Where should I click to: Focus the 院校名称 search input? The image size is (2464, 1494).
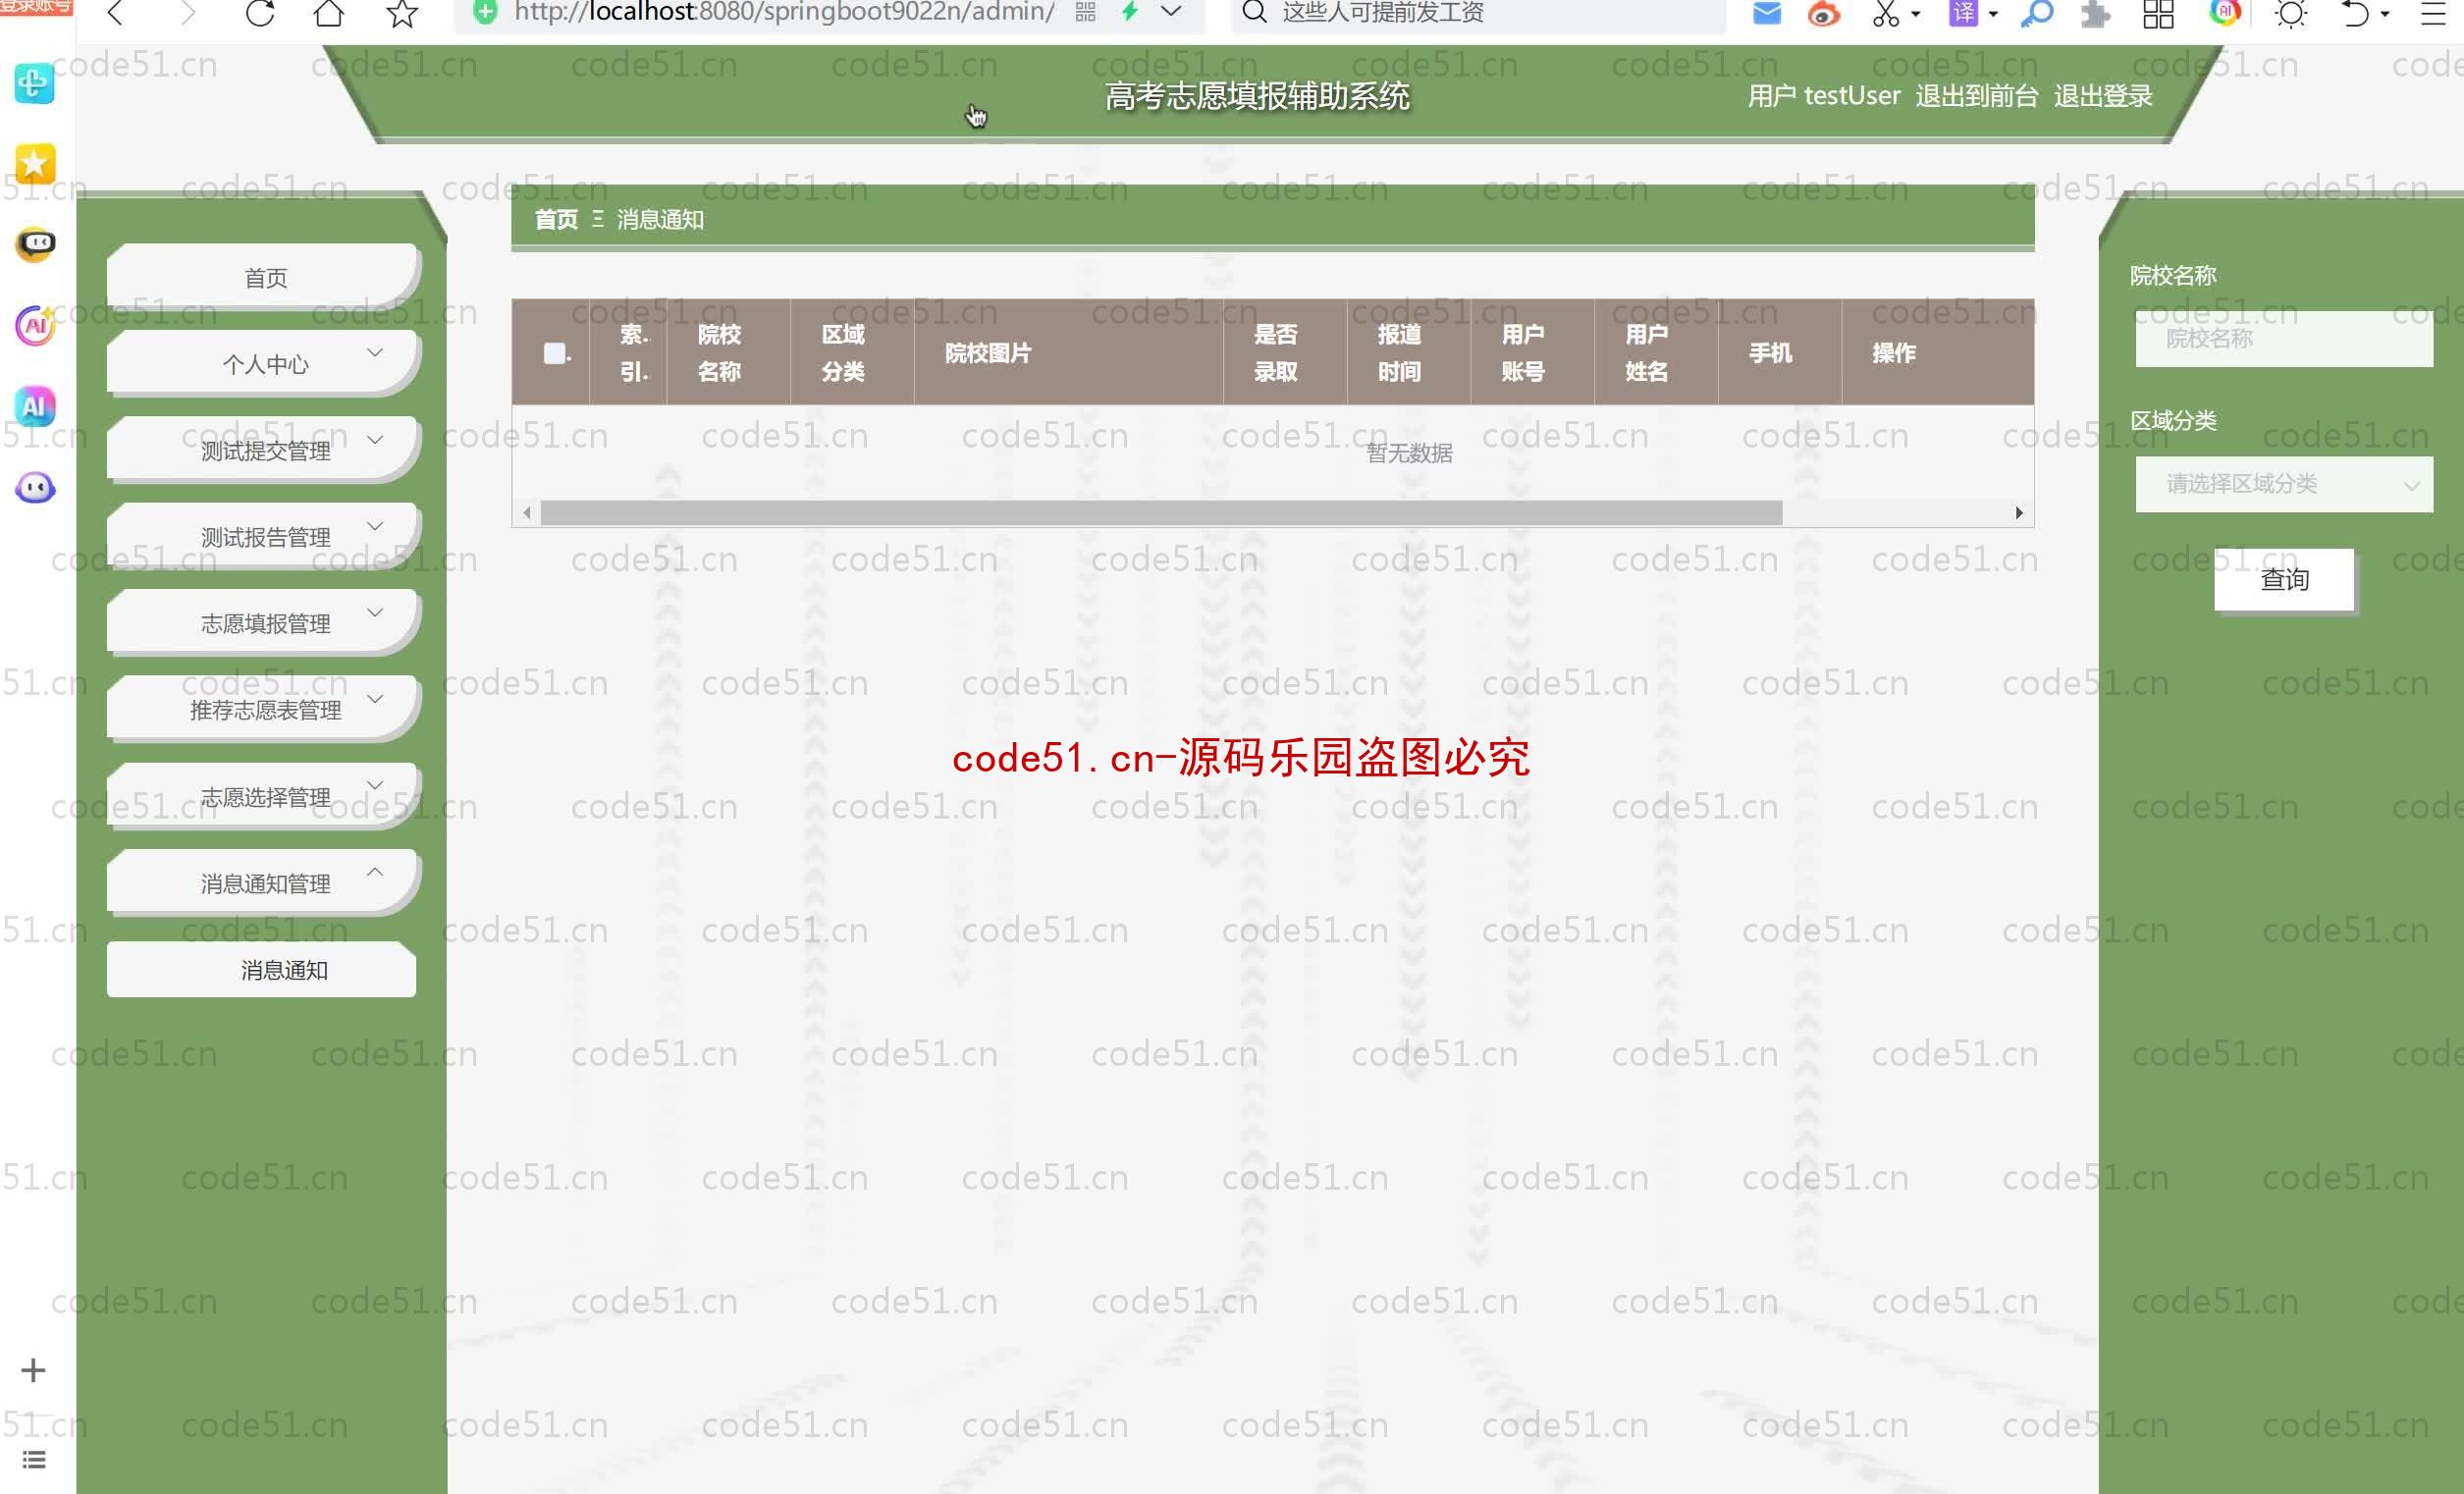point(2283,339)
